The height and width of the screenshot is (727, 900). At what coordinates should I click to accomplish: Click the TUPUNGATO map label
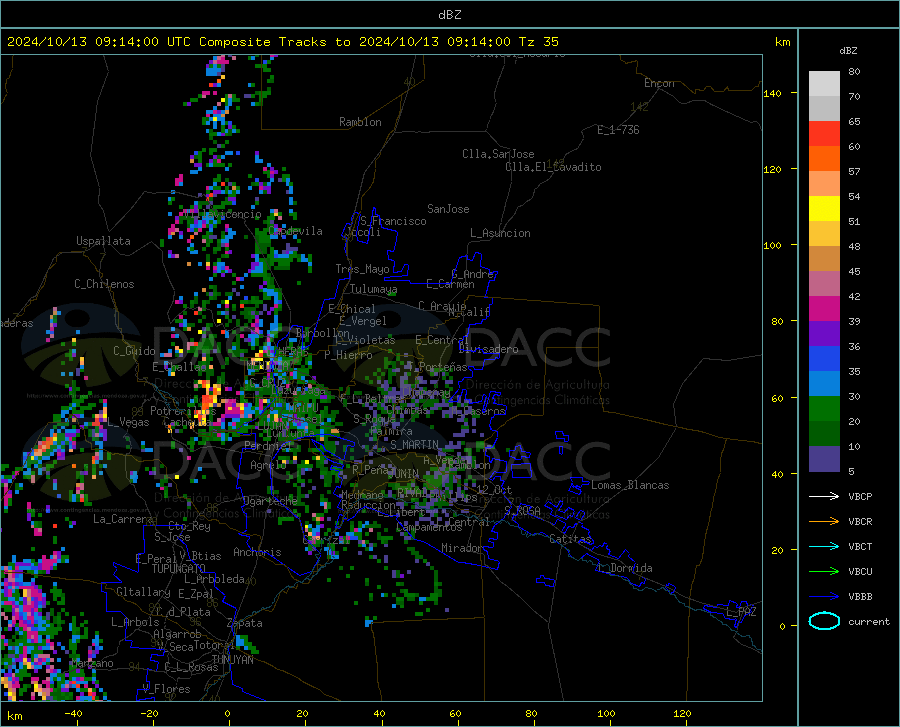pyautogui.click(x=179, y=569)
